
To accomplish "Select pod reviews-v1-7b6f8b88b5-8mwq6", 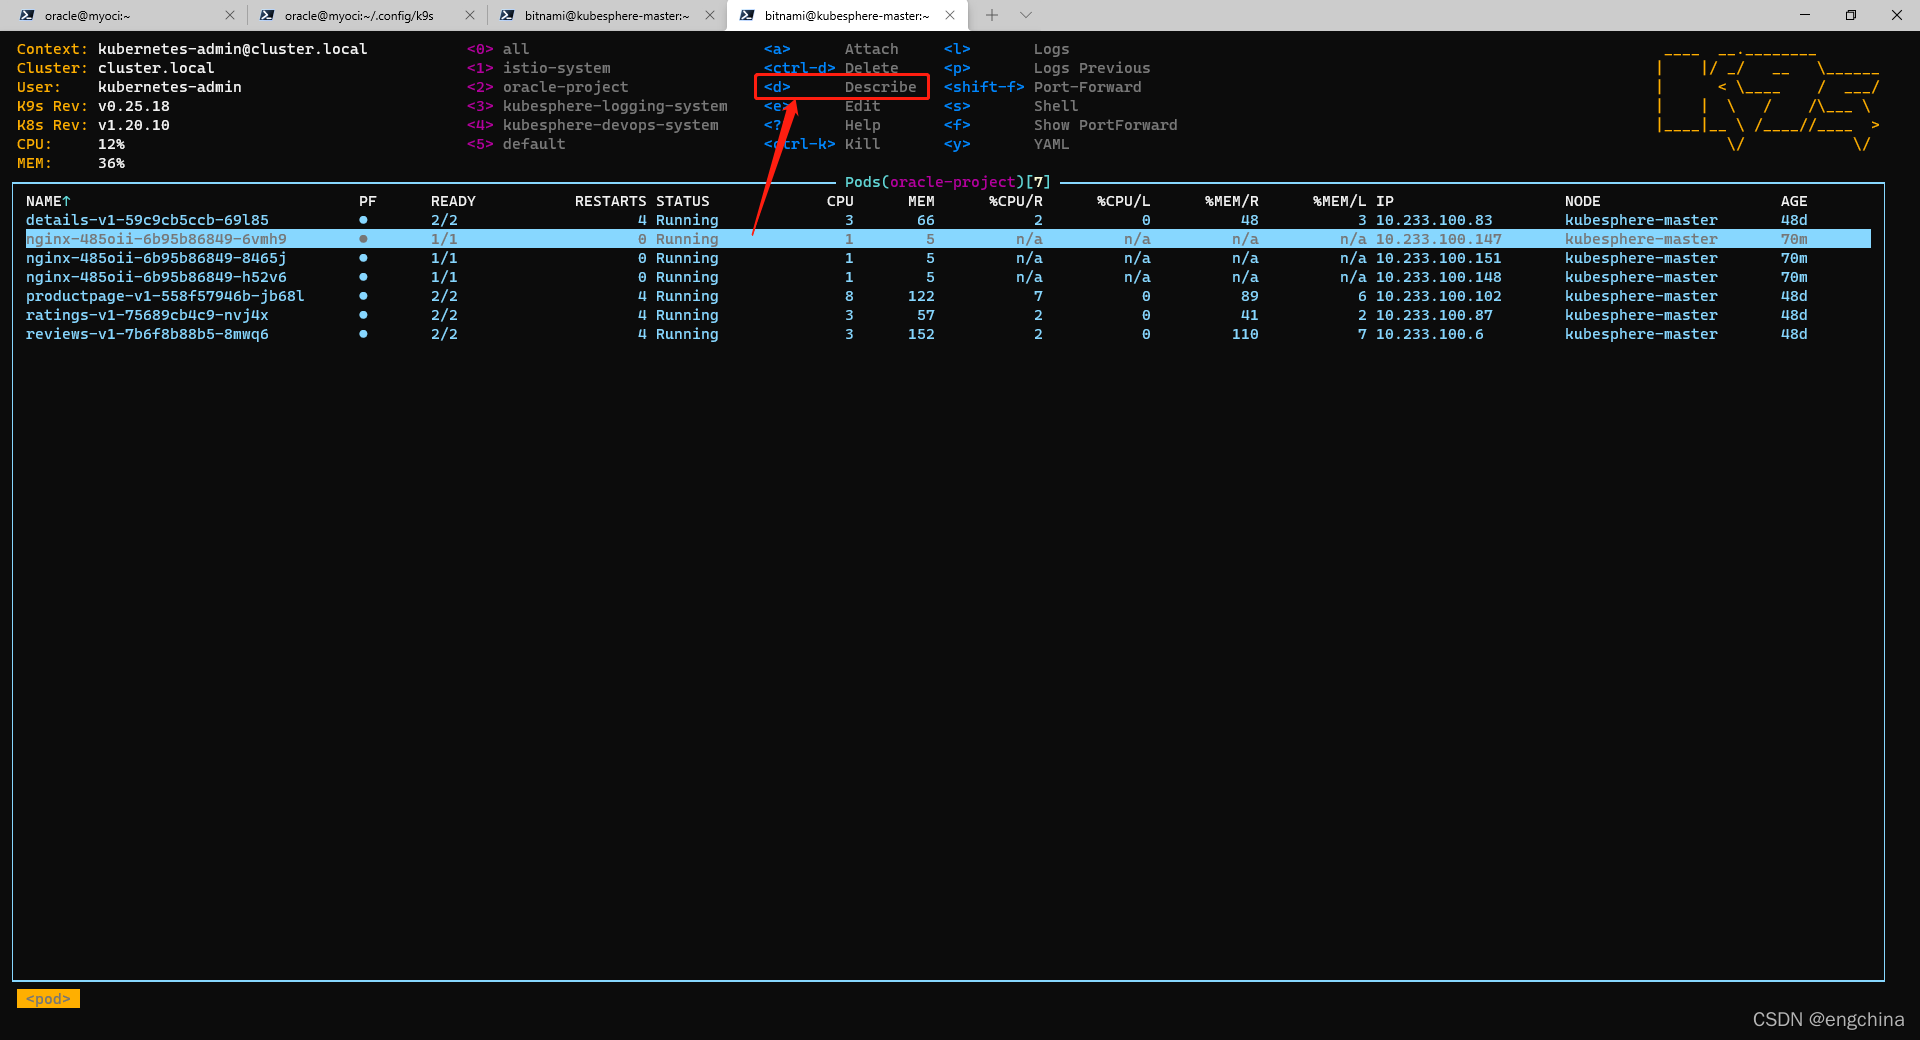I will tap(147, 334).
